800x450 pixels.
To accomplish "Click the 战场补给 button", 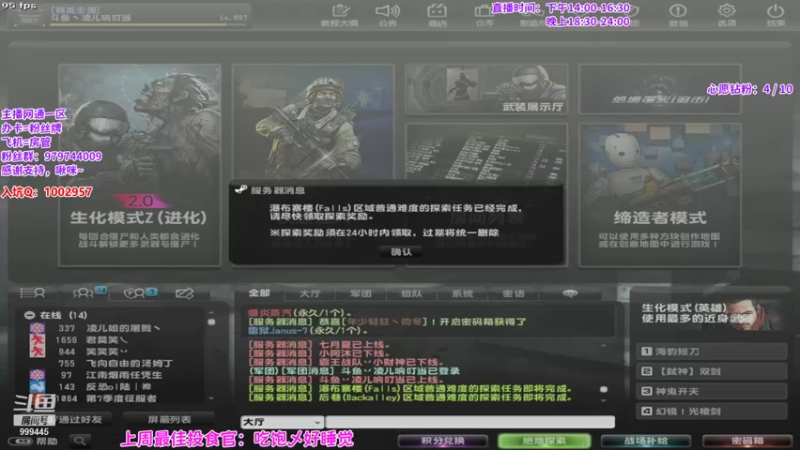I will (646, 441).
